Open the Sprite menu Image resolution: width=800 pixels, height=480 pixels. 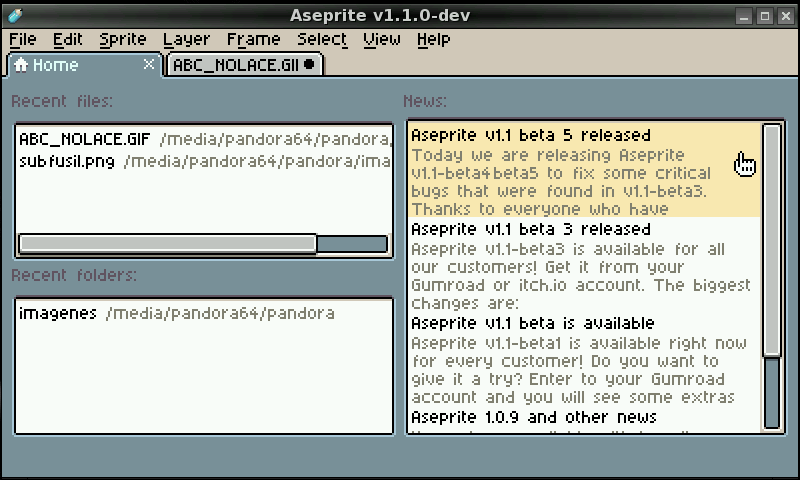pyautogui.click(x=122, y=39)
